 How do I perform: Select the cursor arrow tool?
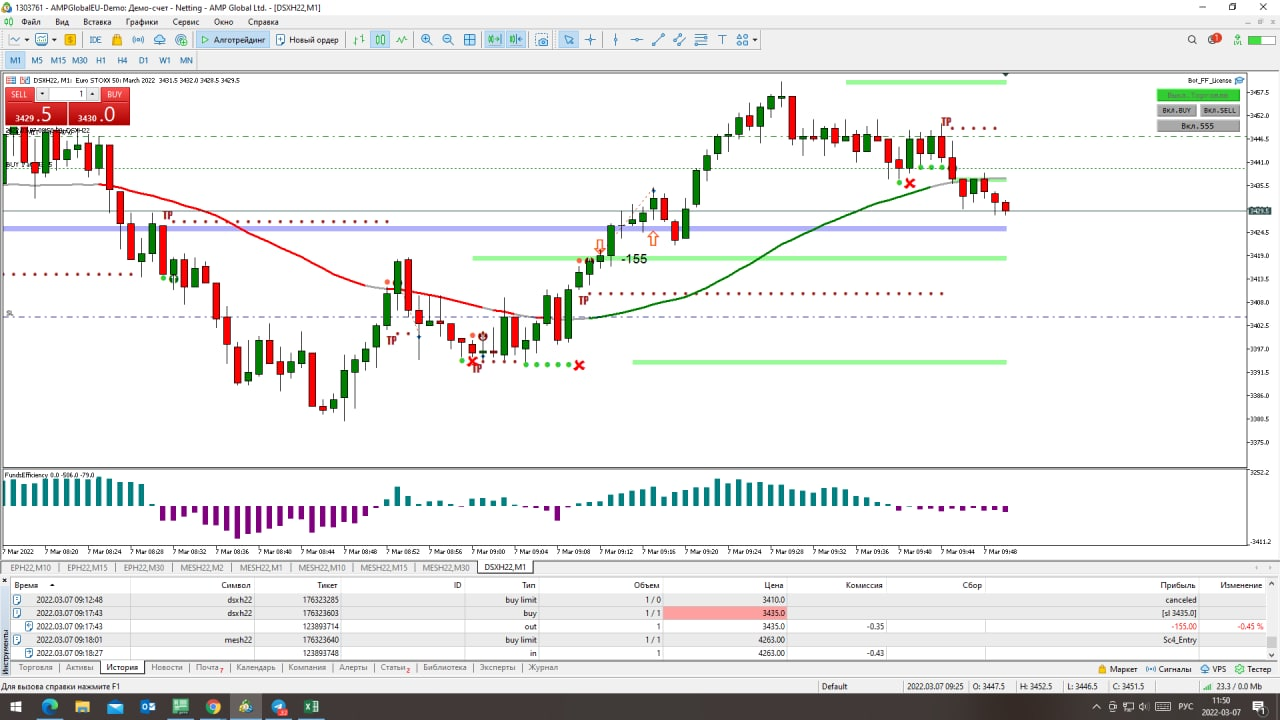point(569,40)
